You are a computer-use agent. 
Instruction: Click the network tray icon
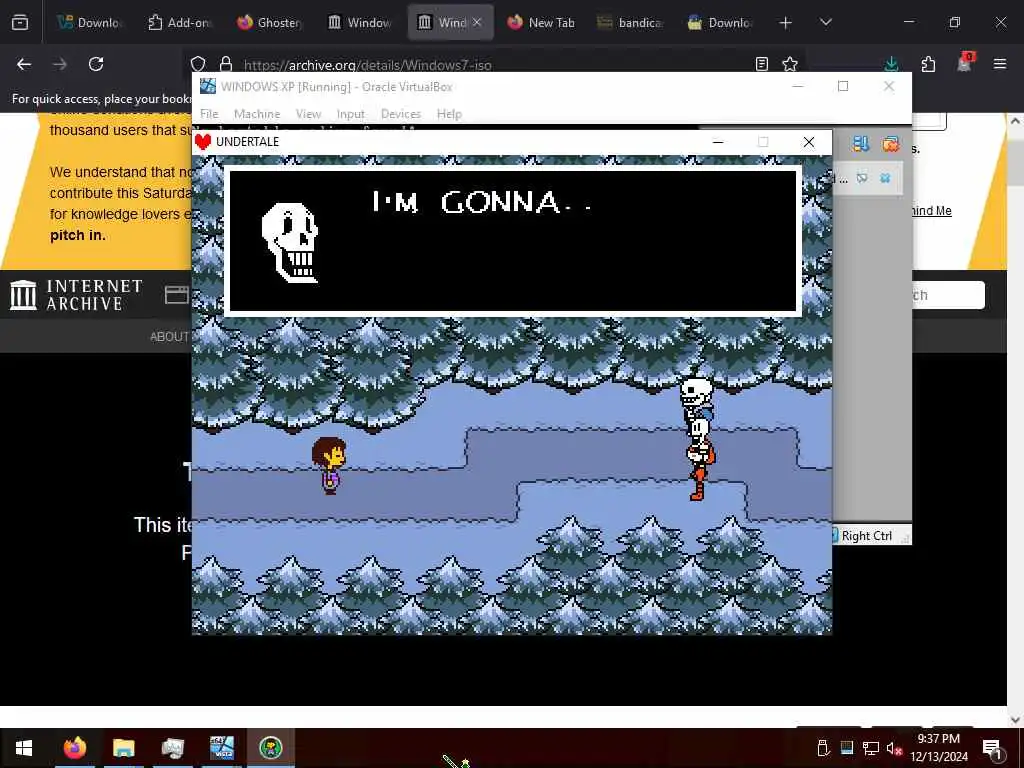click(x=870, y=748)
